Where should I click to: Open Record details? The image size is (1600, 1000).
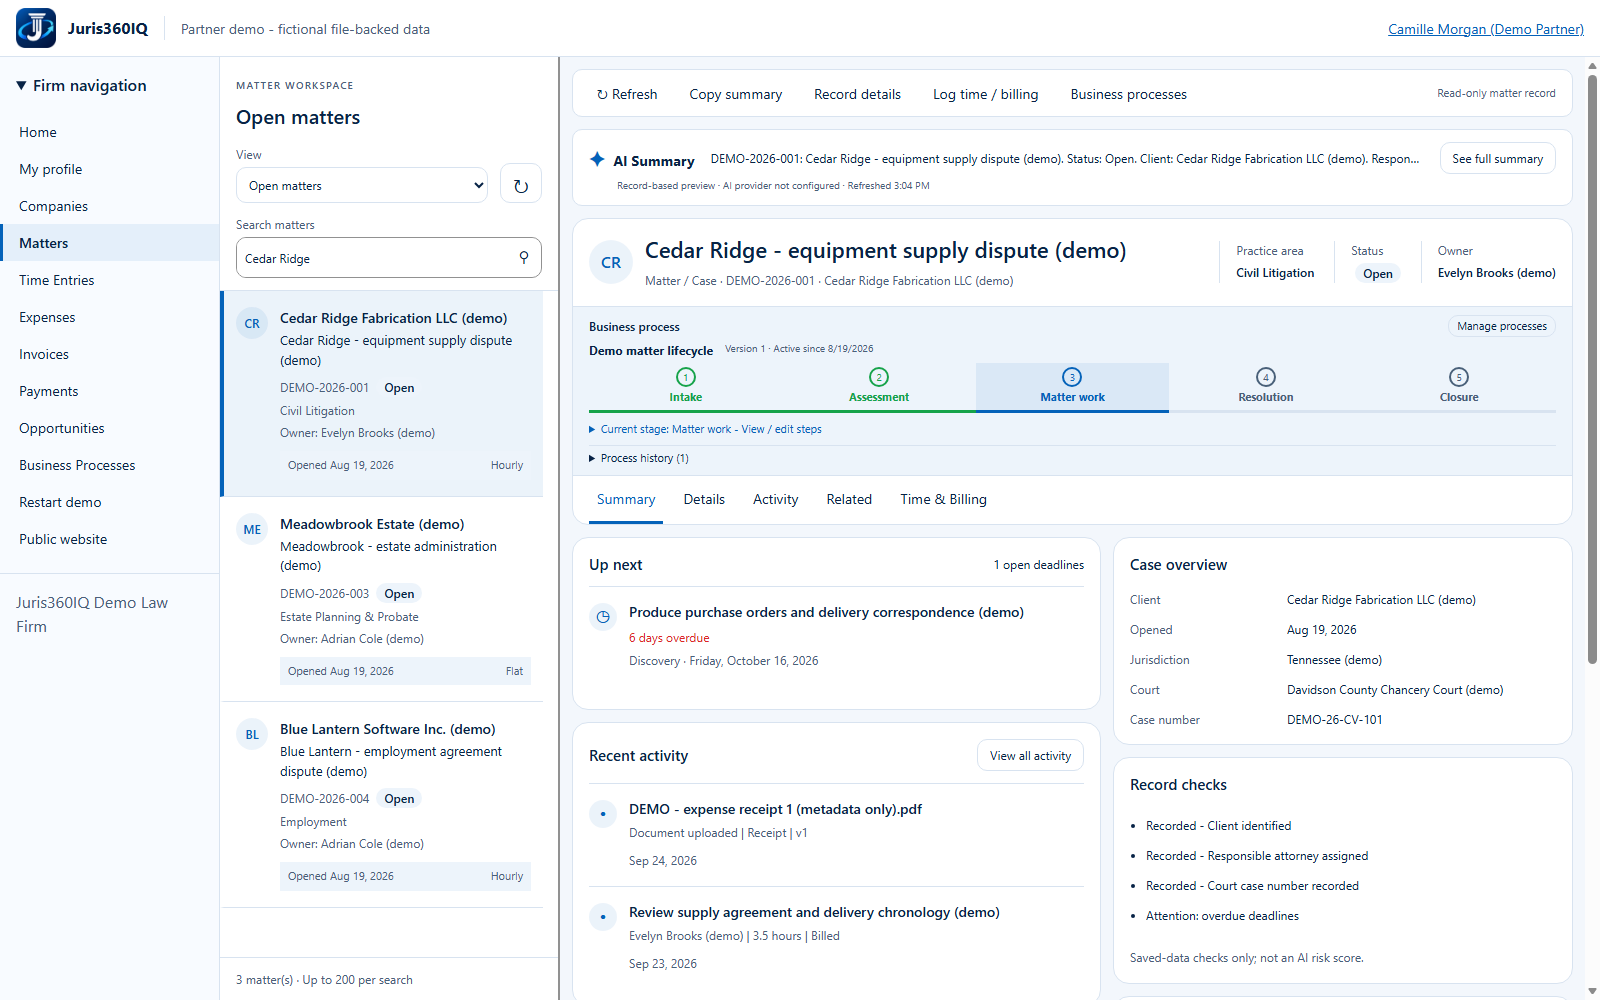click(x=857, y=94)
